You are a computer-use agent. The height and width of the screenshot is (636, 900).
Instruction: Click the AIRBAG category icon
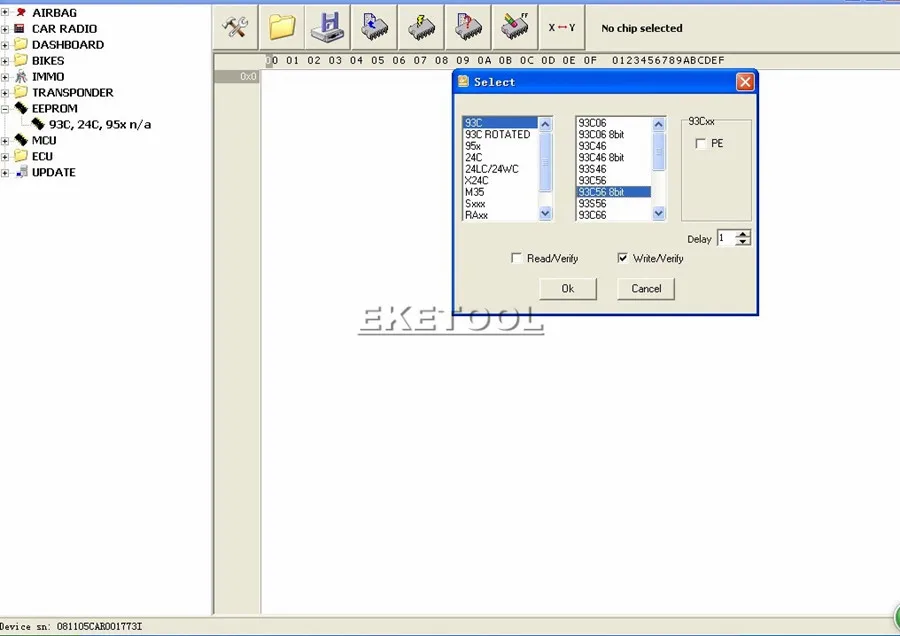coord(21,12)
